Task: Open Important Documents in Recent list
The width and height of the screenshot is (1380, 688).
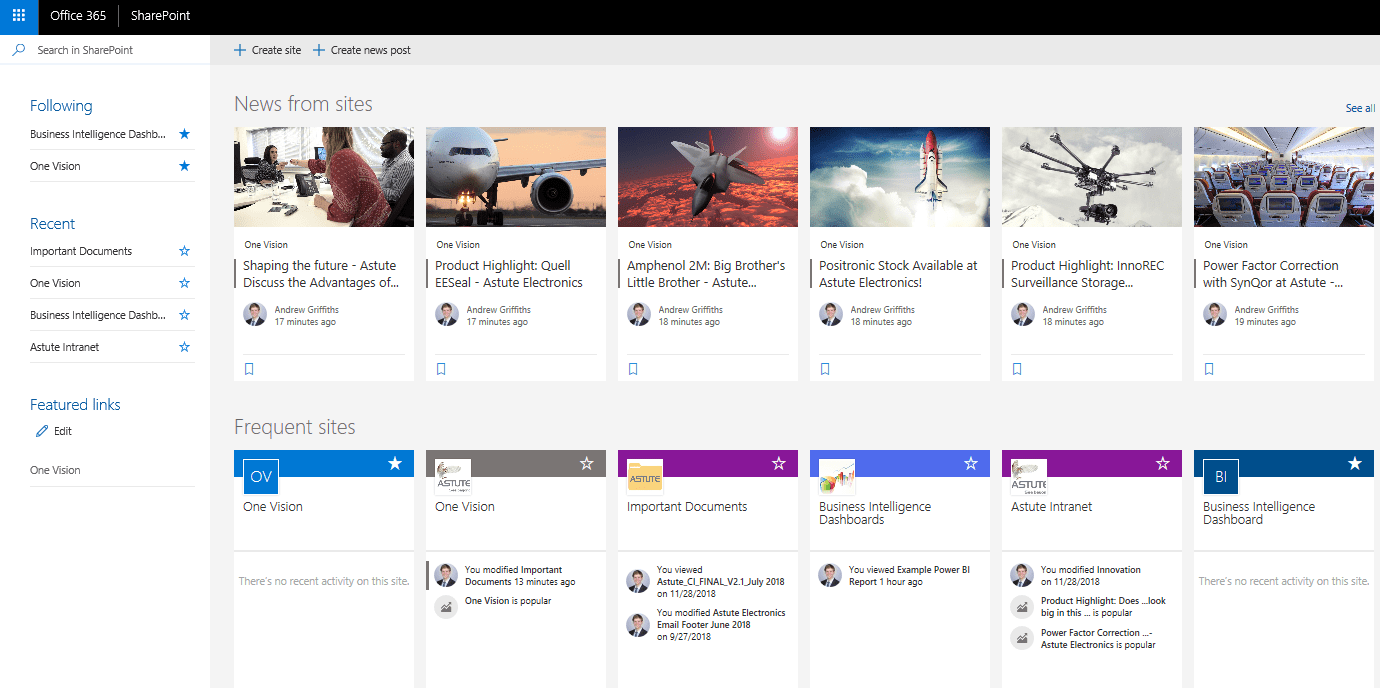Action: pyautogui.click(x=81, y=251)
